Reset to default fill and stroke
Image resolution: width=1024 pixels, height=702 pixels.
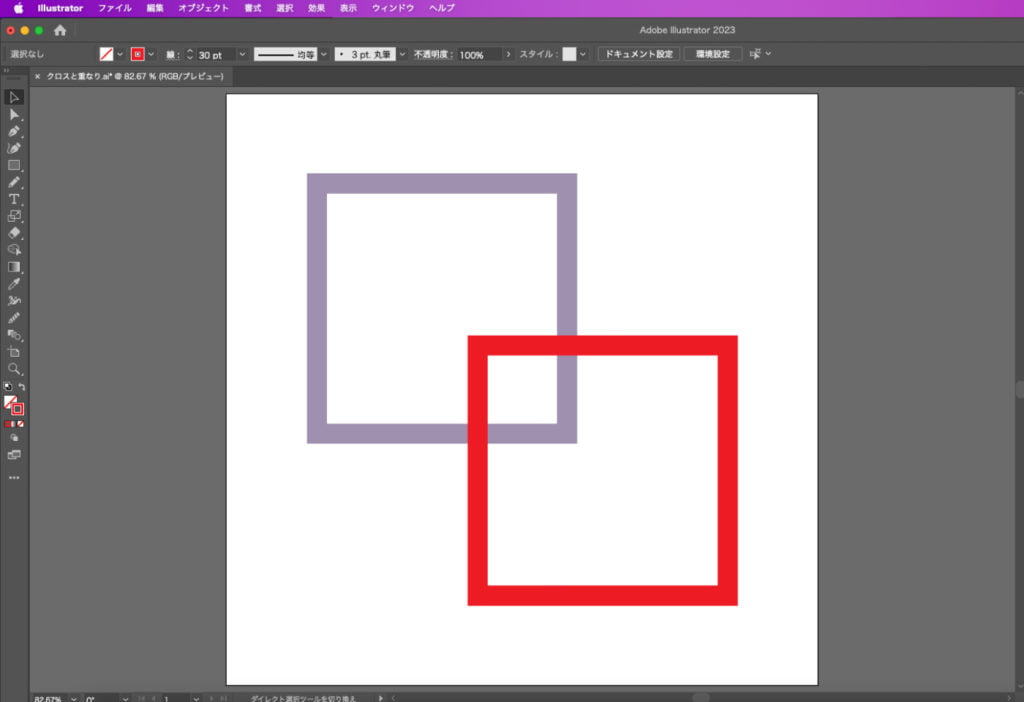click(x=8, y=387)
